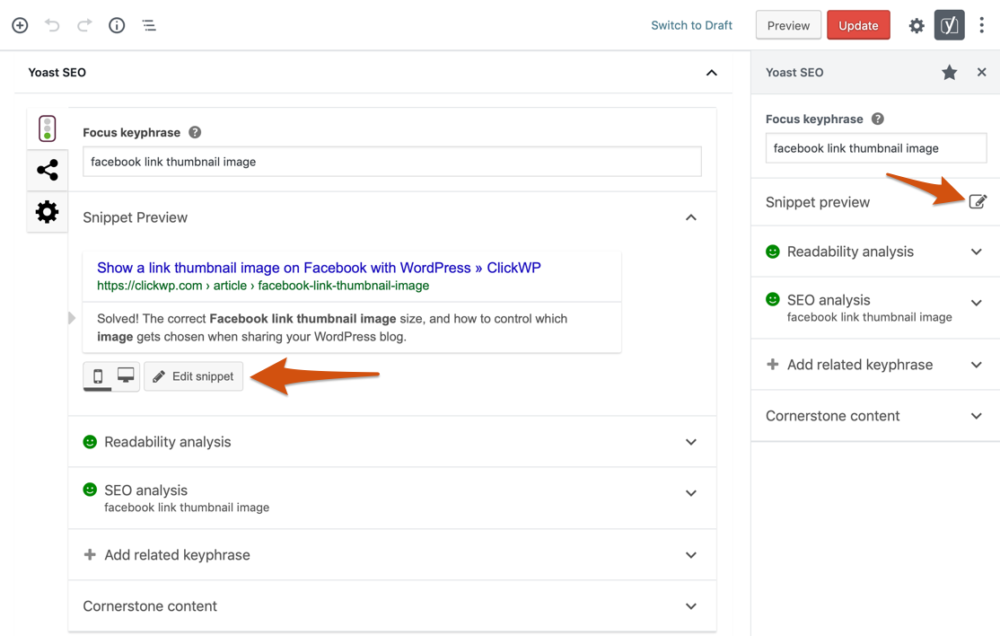Open sidebar snippet preview edit icon
Screen dimensions: 1000x636
point(978,202)
